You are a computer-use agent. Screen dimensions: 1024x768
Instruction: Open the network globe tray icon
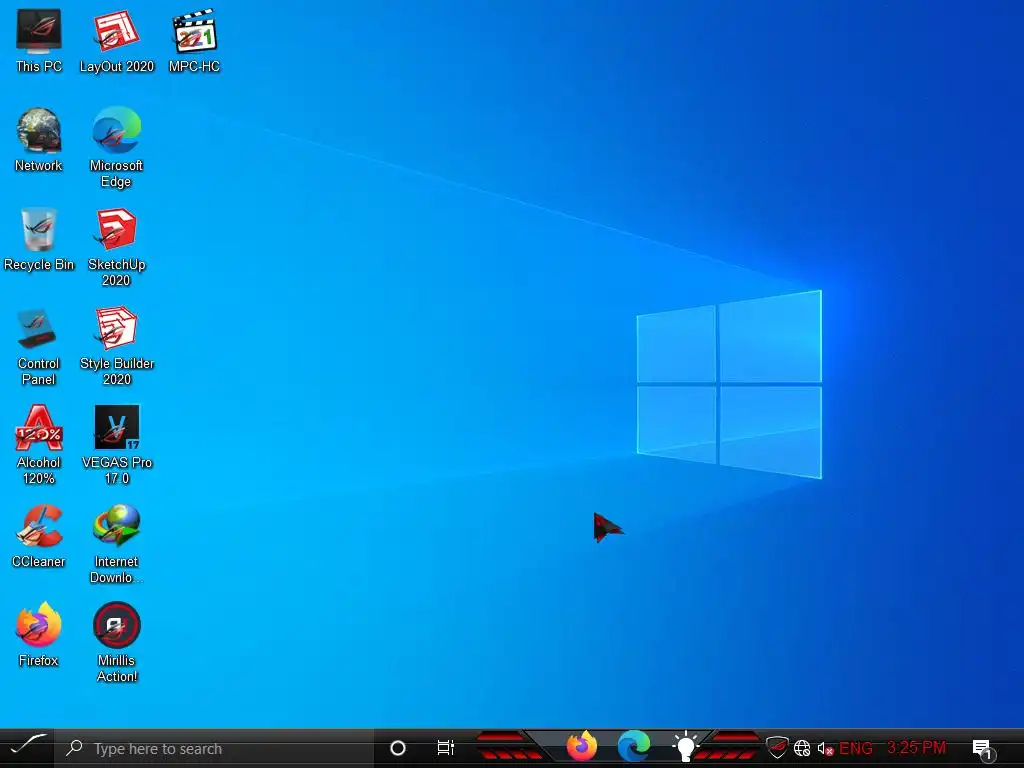pyautogui.click(x=802, y=748)
